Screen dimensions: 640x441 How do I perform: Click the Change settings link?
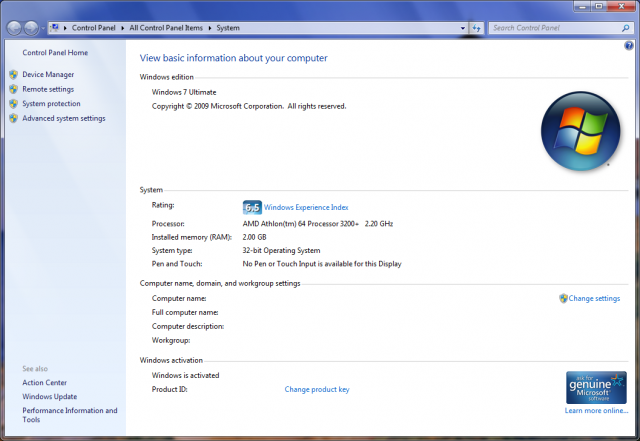tap(594, 298)
